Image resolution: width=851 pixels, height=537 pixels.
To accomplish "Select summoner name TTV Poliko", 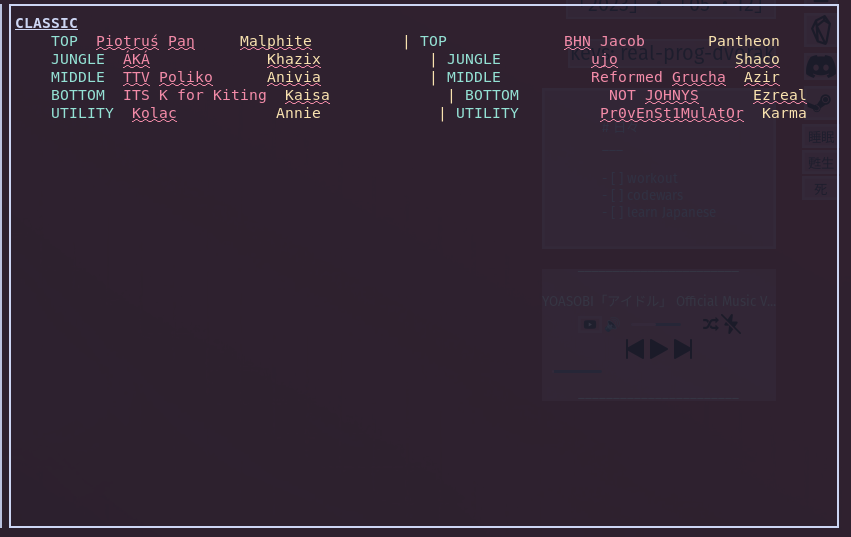I will (168, 78).
